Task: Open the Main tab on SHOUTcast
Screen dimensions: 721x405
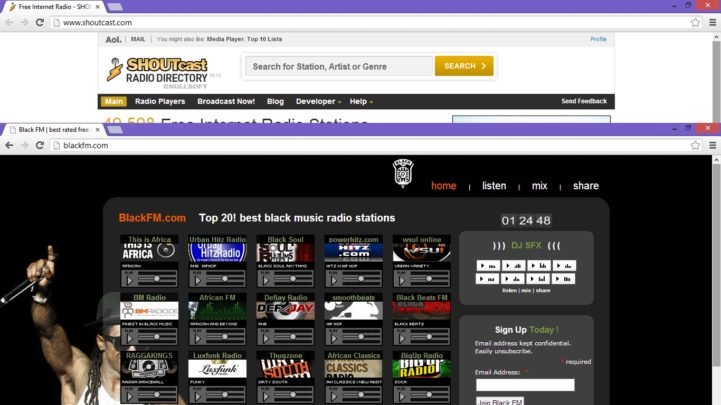Action: click(114, 102)
